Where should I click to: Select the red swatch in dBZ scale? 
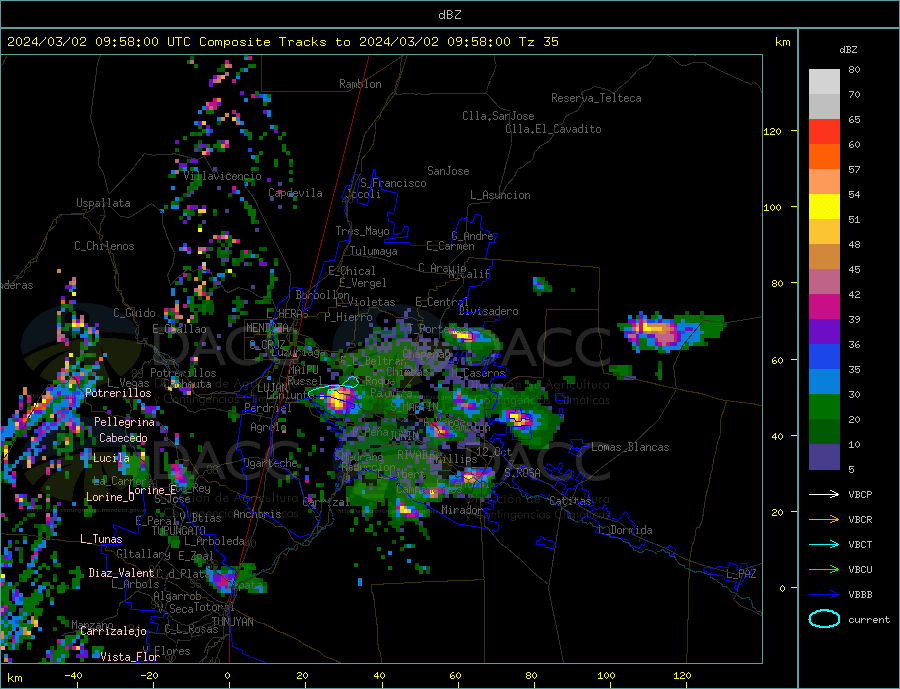(824, 131)
